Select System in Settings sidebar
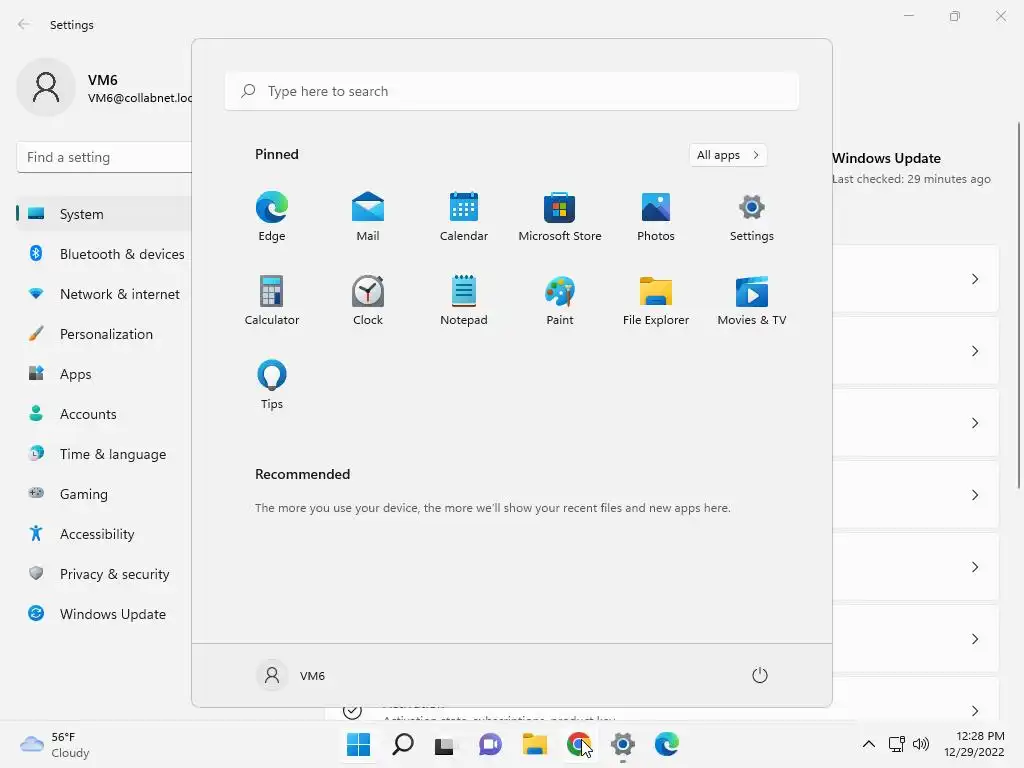1024x768 pixels. click(x=104, y=214)
